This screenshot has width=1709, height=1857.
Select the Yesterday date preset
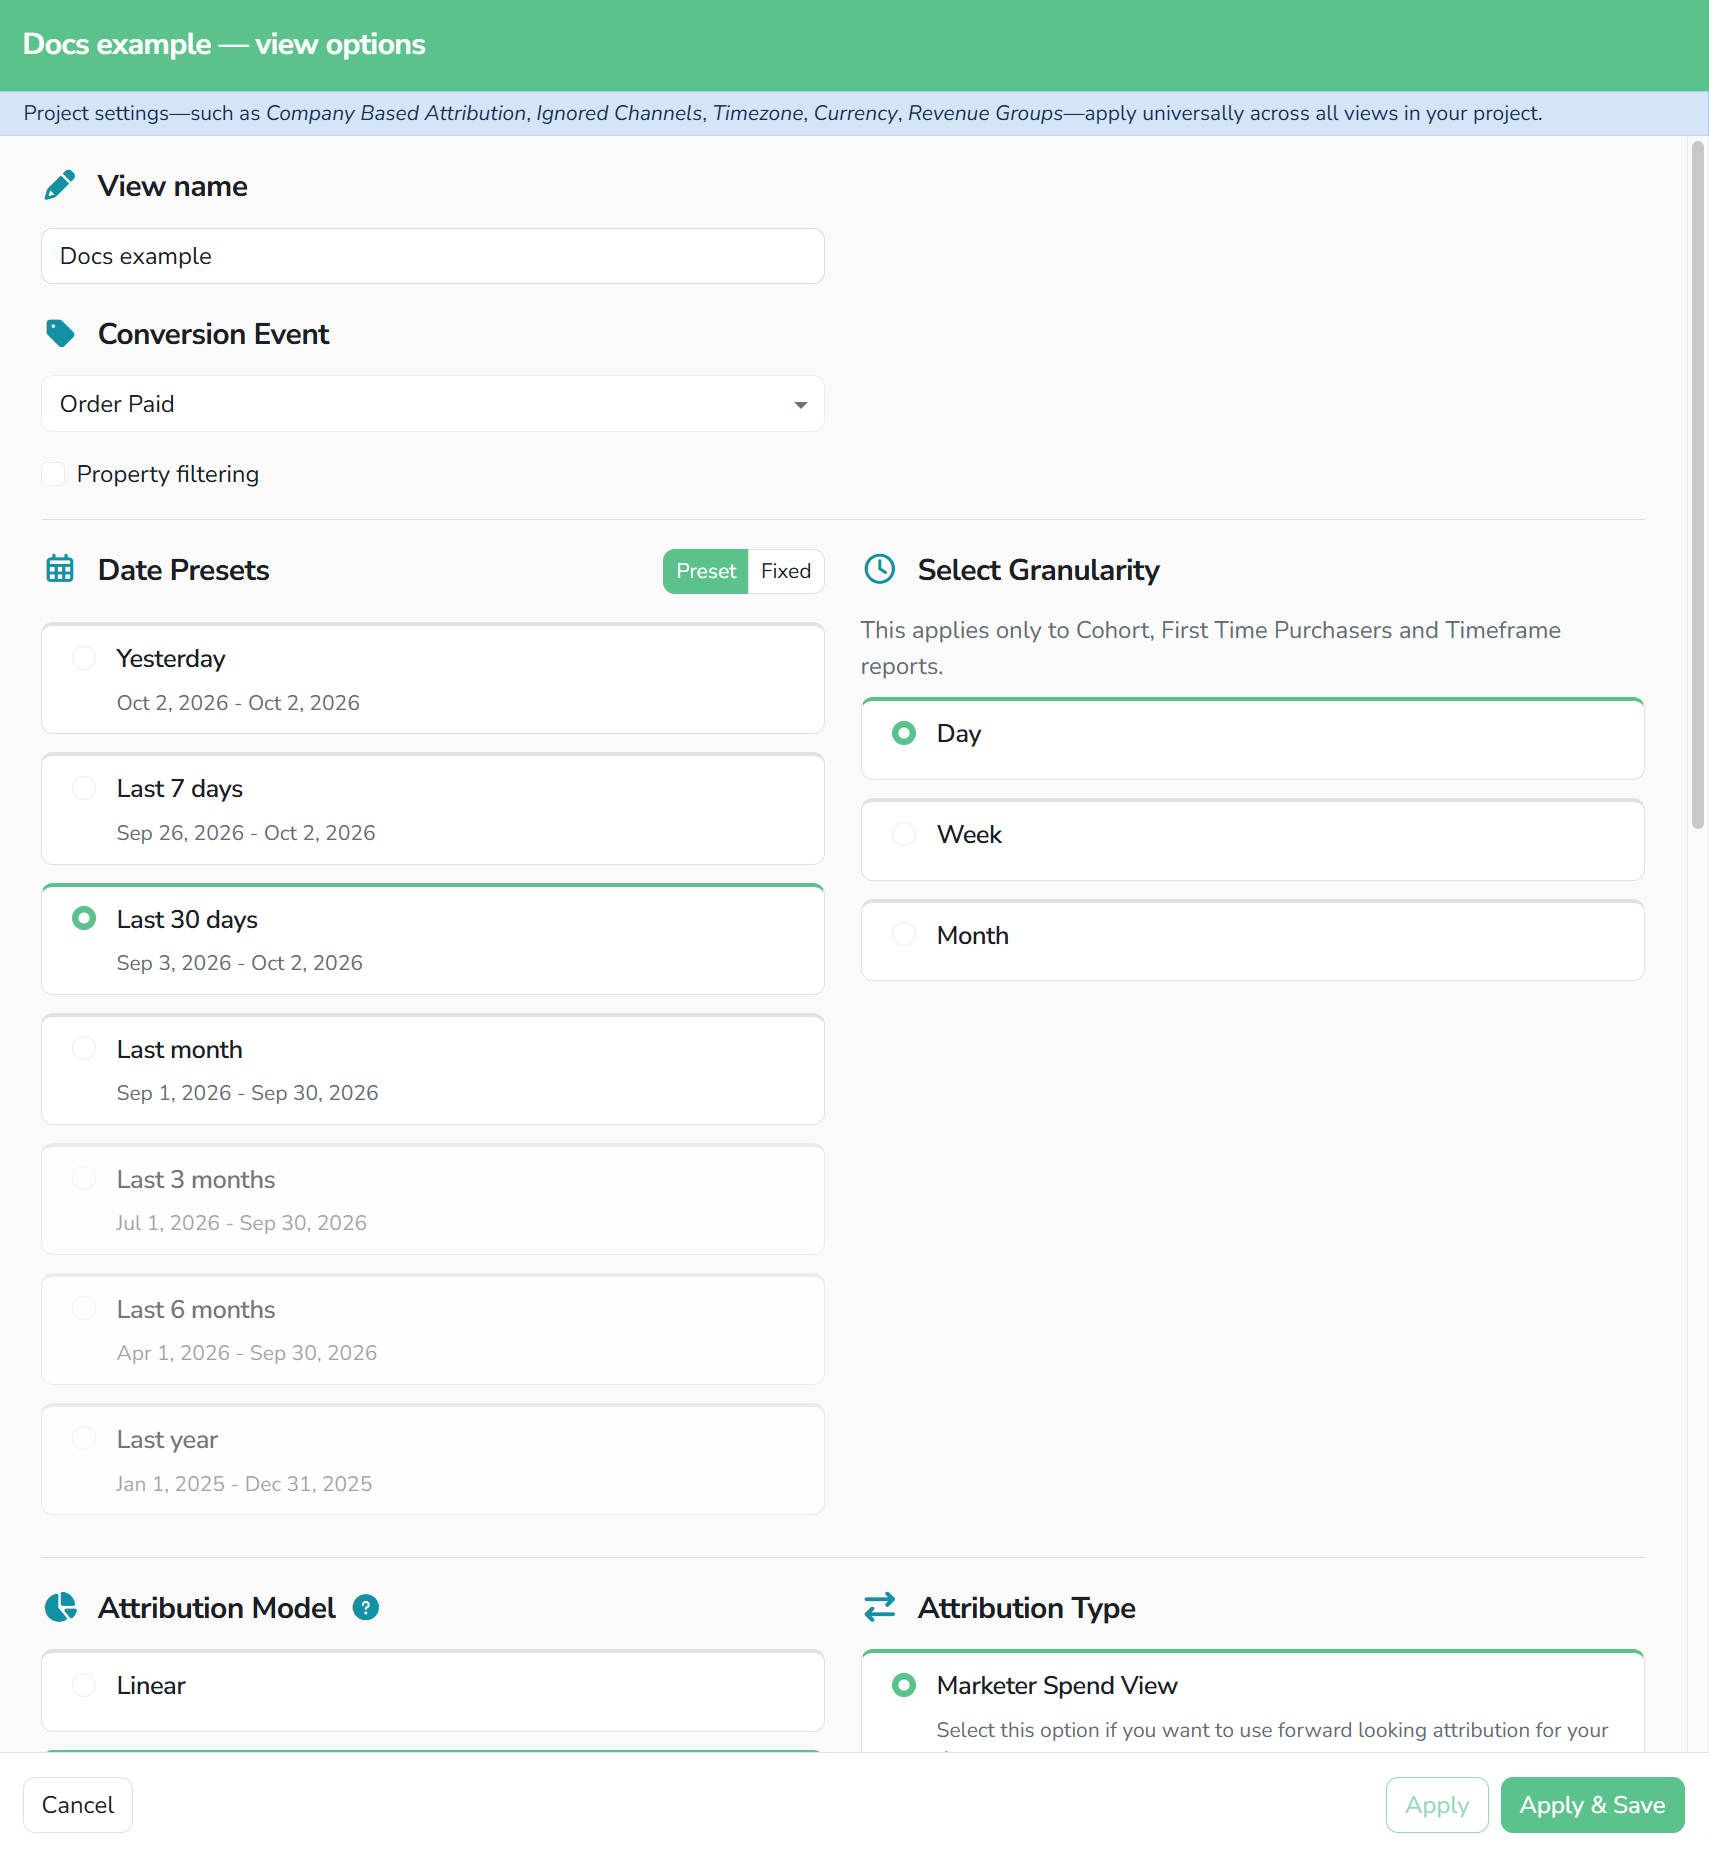(x=433, y=679)
